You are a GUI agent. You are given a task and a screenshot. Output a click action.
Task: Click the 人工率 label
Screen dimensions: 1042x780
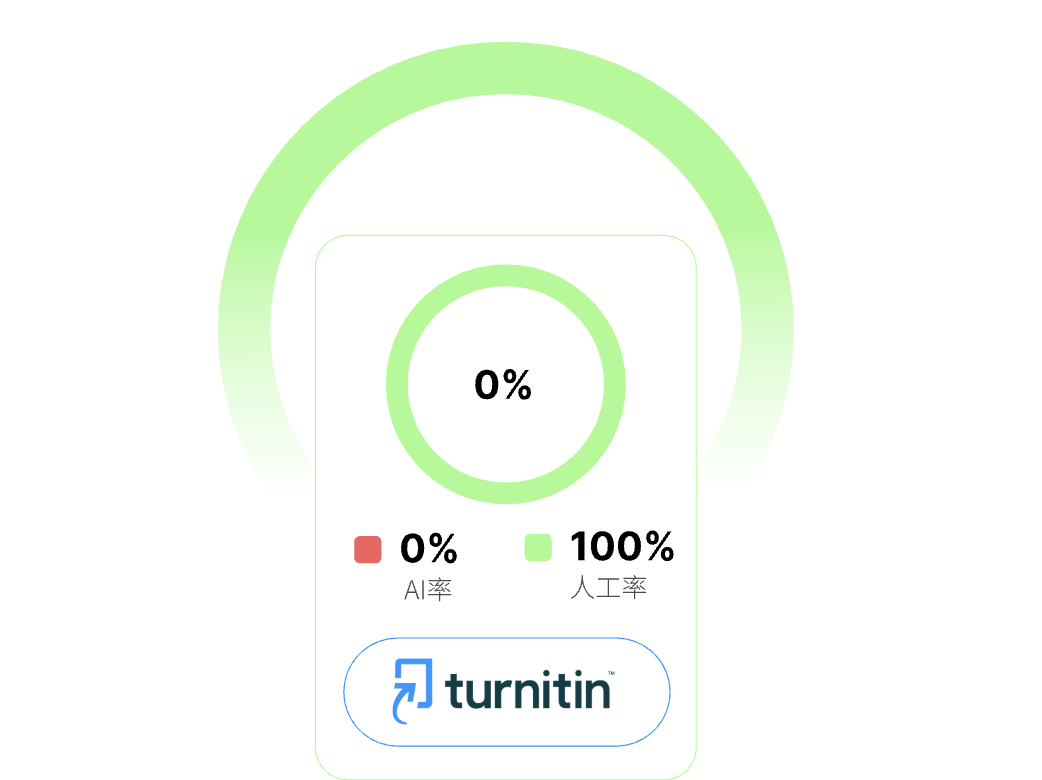608,588
